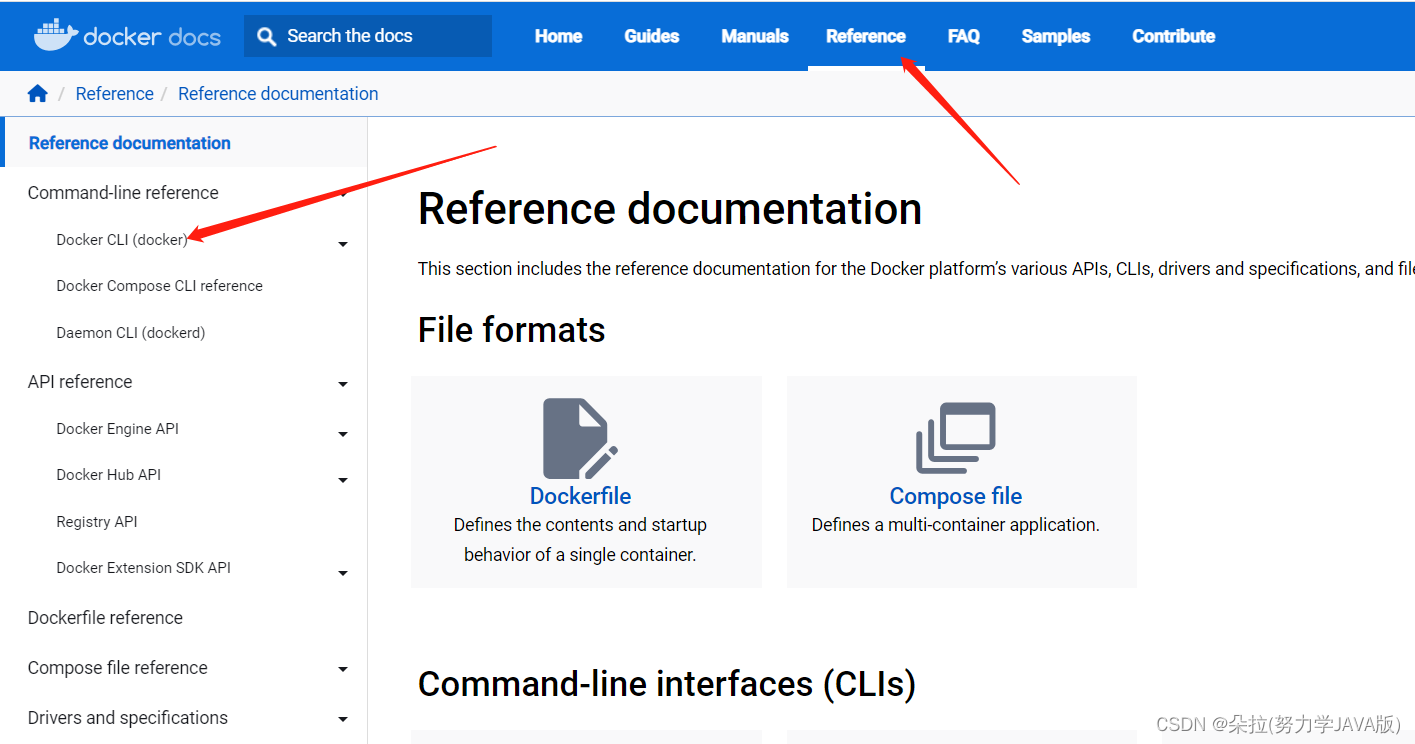1415x744 pixels.
Task: Select Reference documentation in sidebar
Action: 130,143
